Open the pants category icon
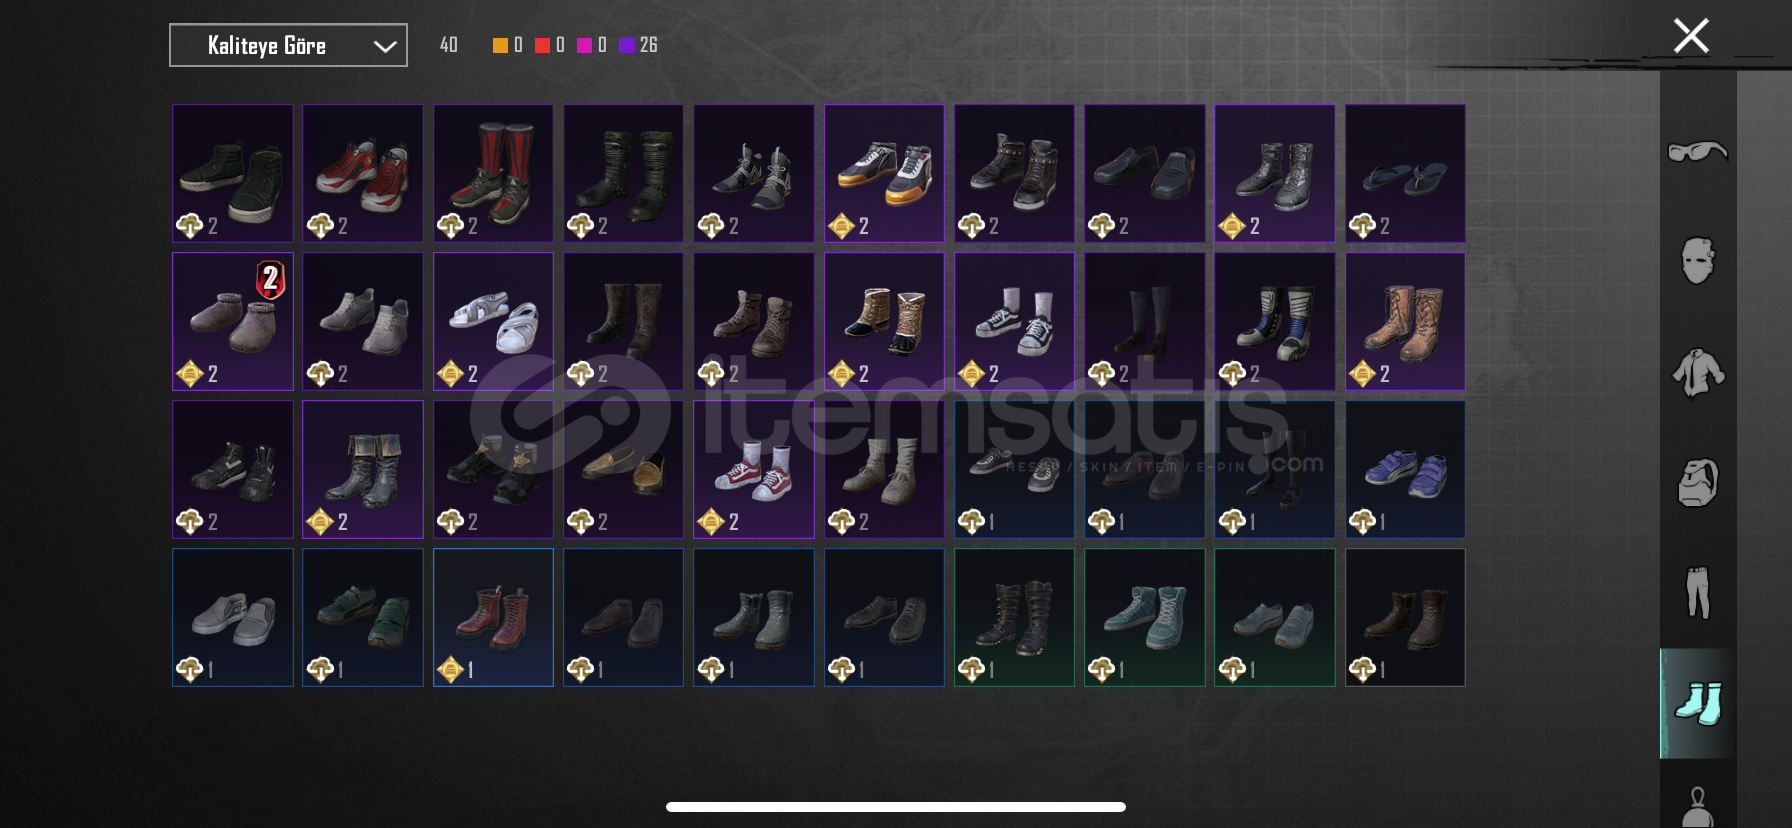 click(1698, 593)
